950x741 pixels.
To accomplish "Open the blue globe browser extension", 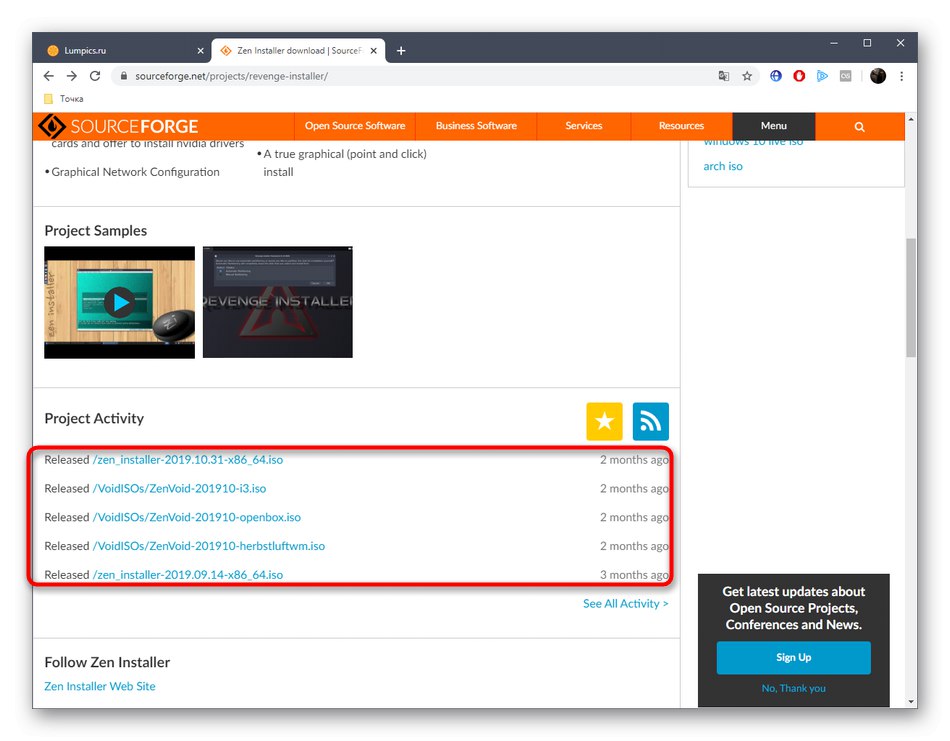I will [x=776, y=76].
